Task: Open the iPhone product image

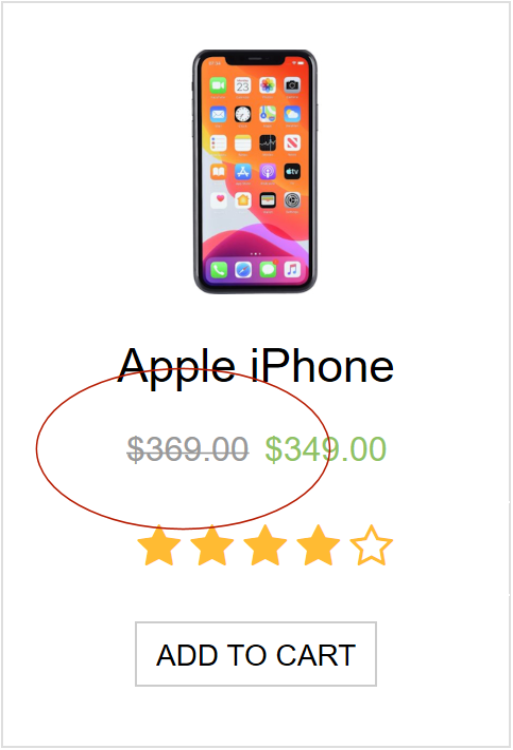Action: tap(255, 171)
